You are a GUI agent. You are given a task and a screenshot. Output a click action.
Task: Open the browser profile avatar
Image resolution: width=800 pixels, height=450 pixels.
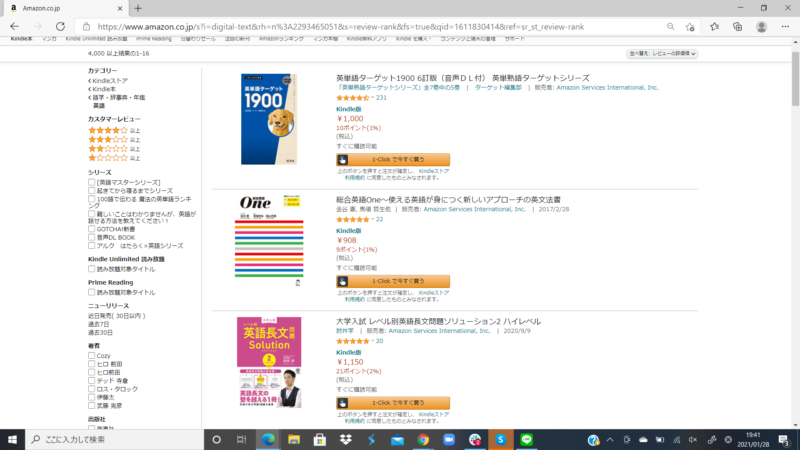click(761, 27)
